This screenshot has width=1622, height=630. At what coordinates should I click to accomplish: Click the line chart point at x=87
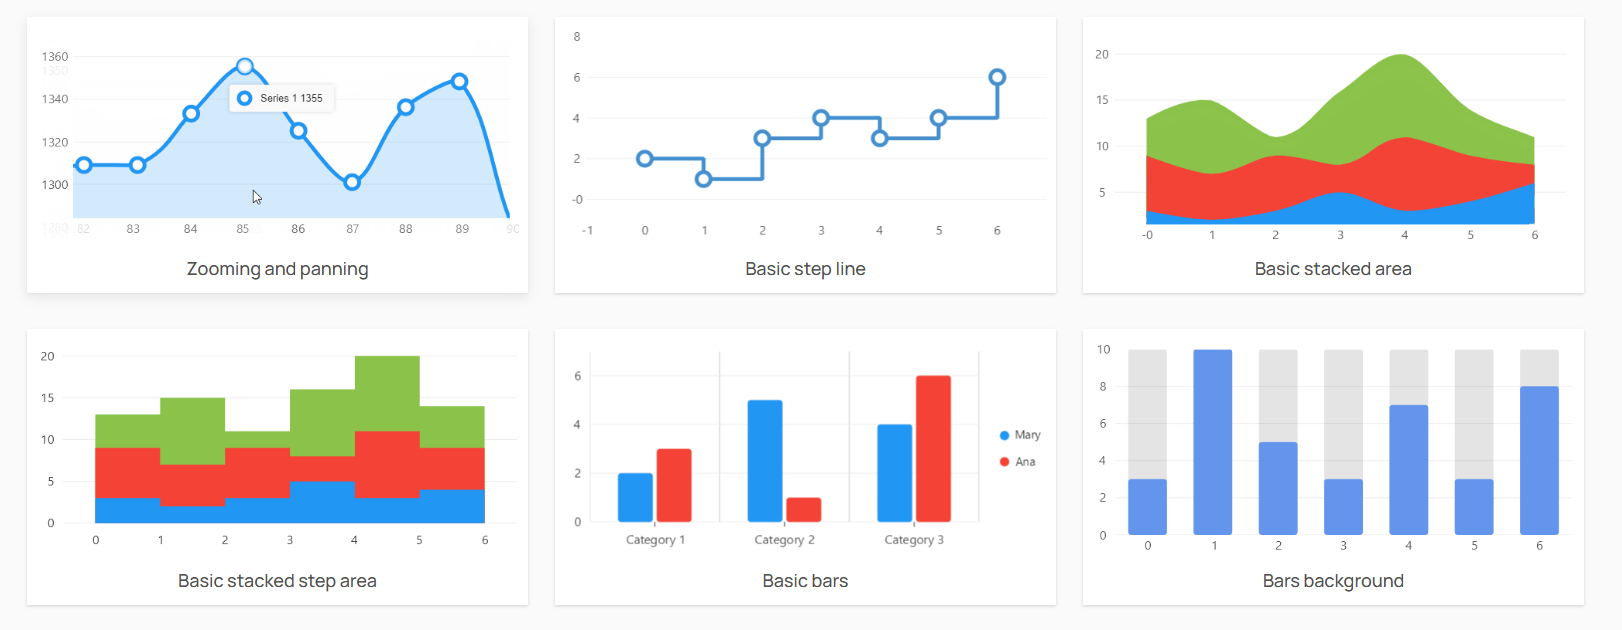tap(352, 182)
